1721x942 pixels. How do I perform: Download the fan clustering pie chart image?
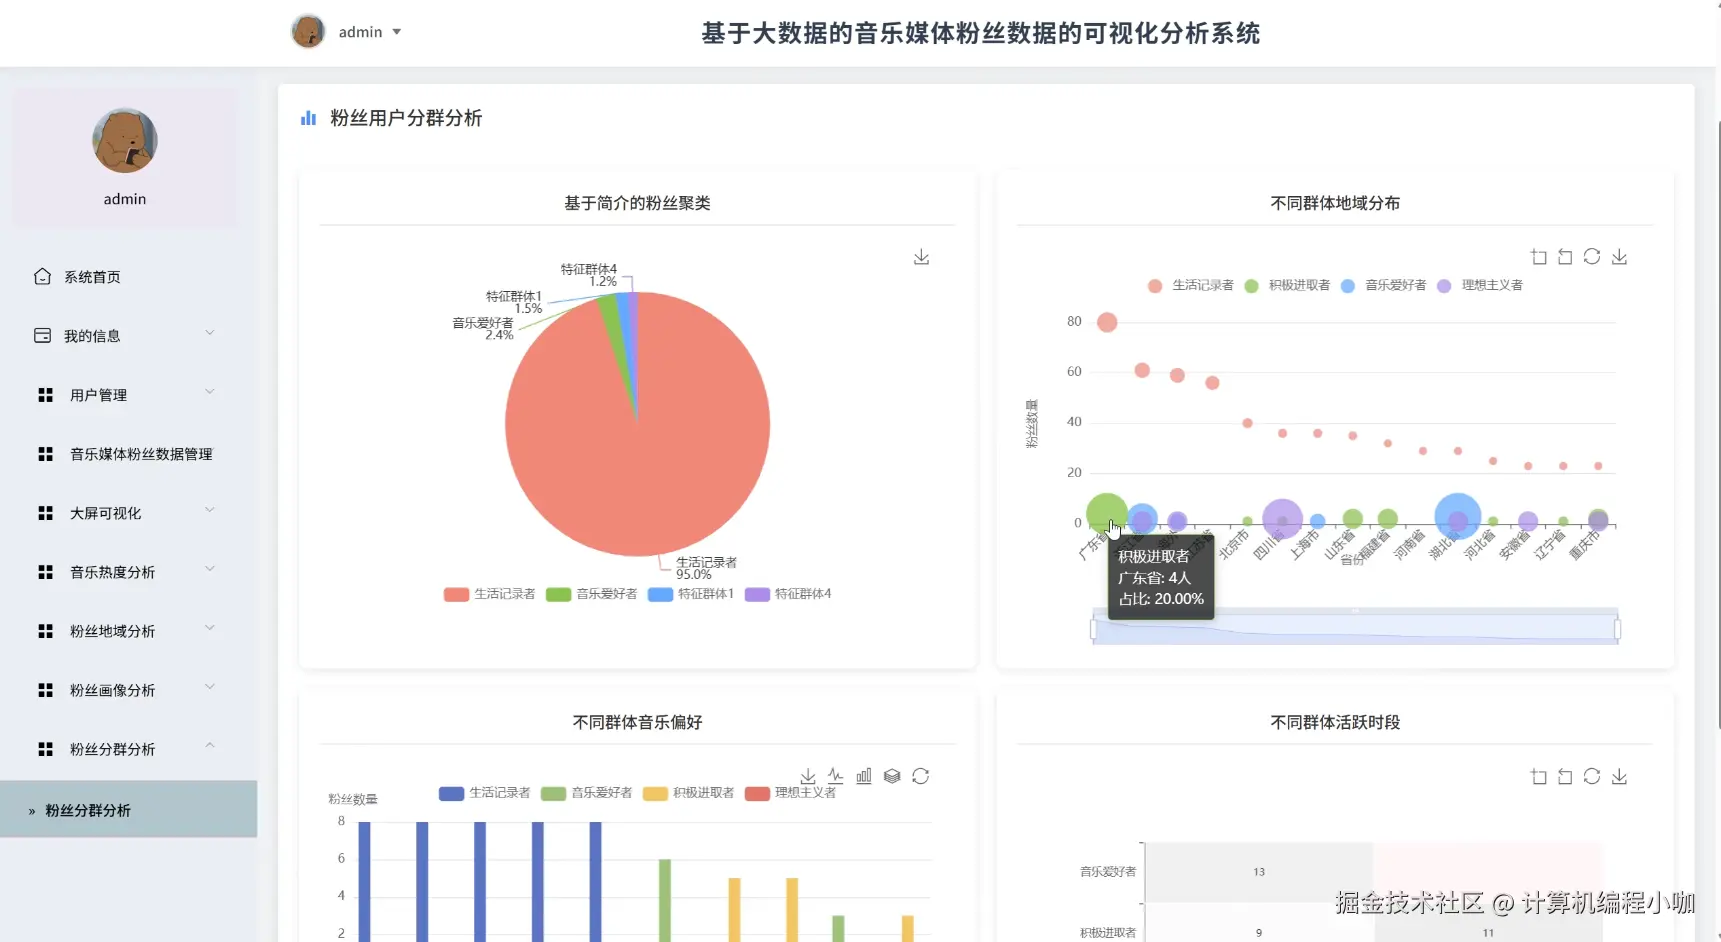921,257
